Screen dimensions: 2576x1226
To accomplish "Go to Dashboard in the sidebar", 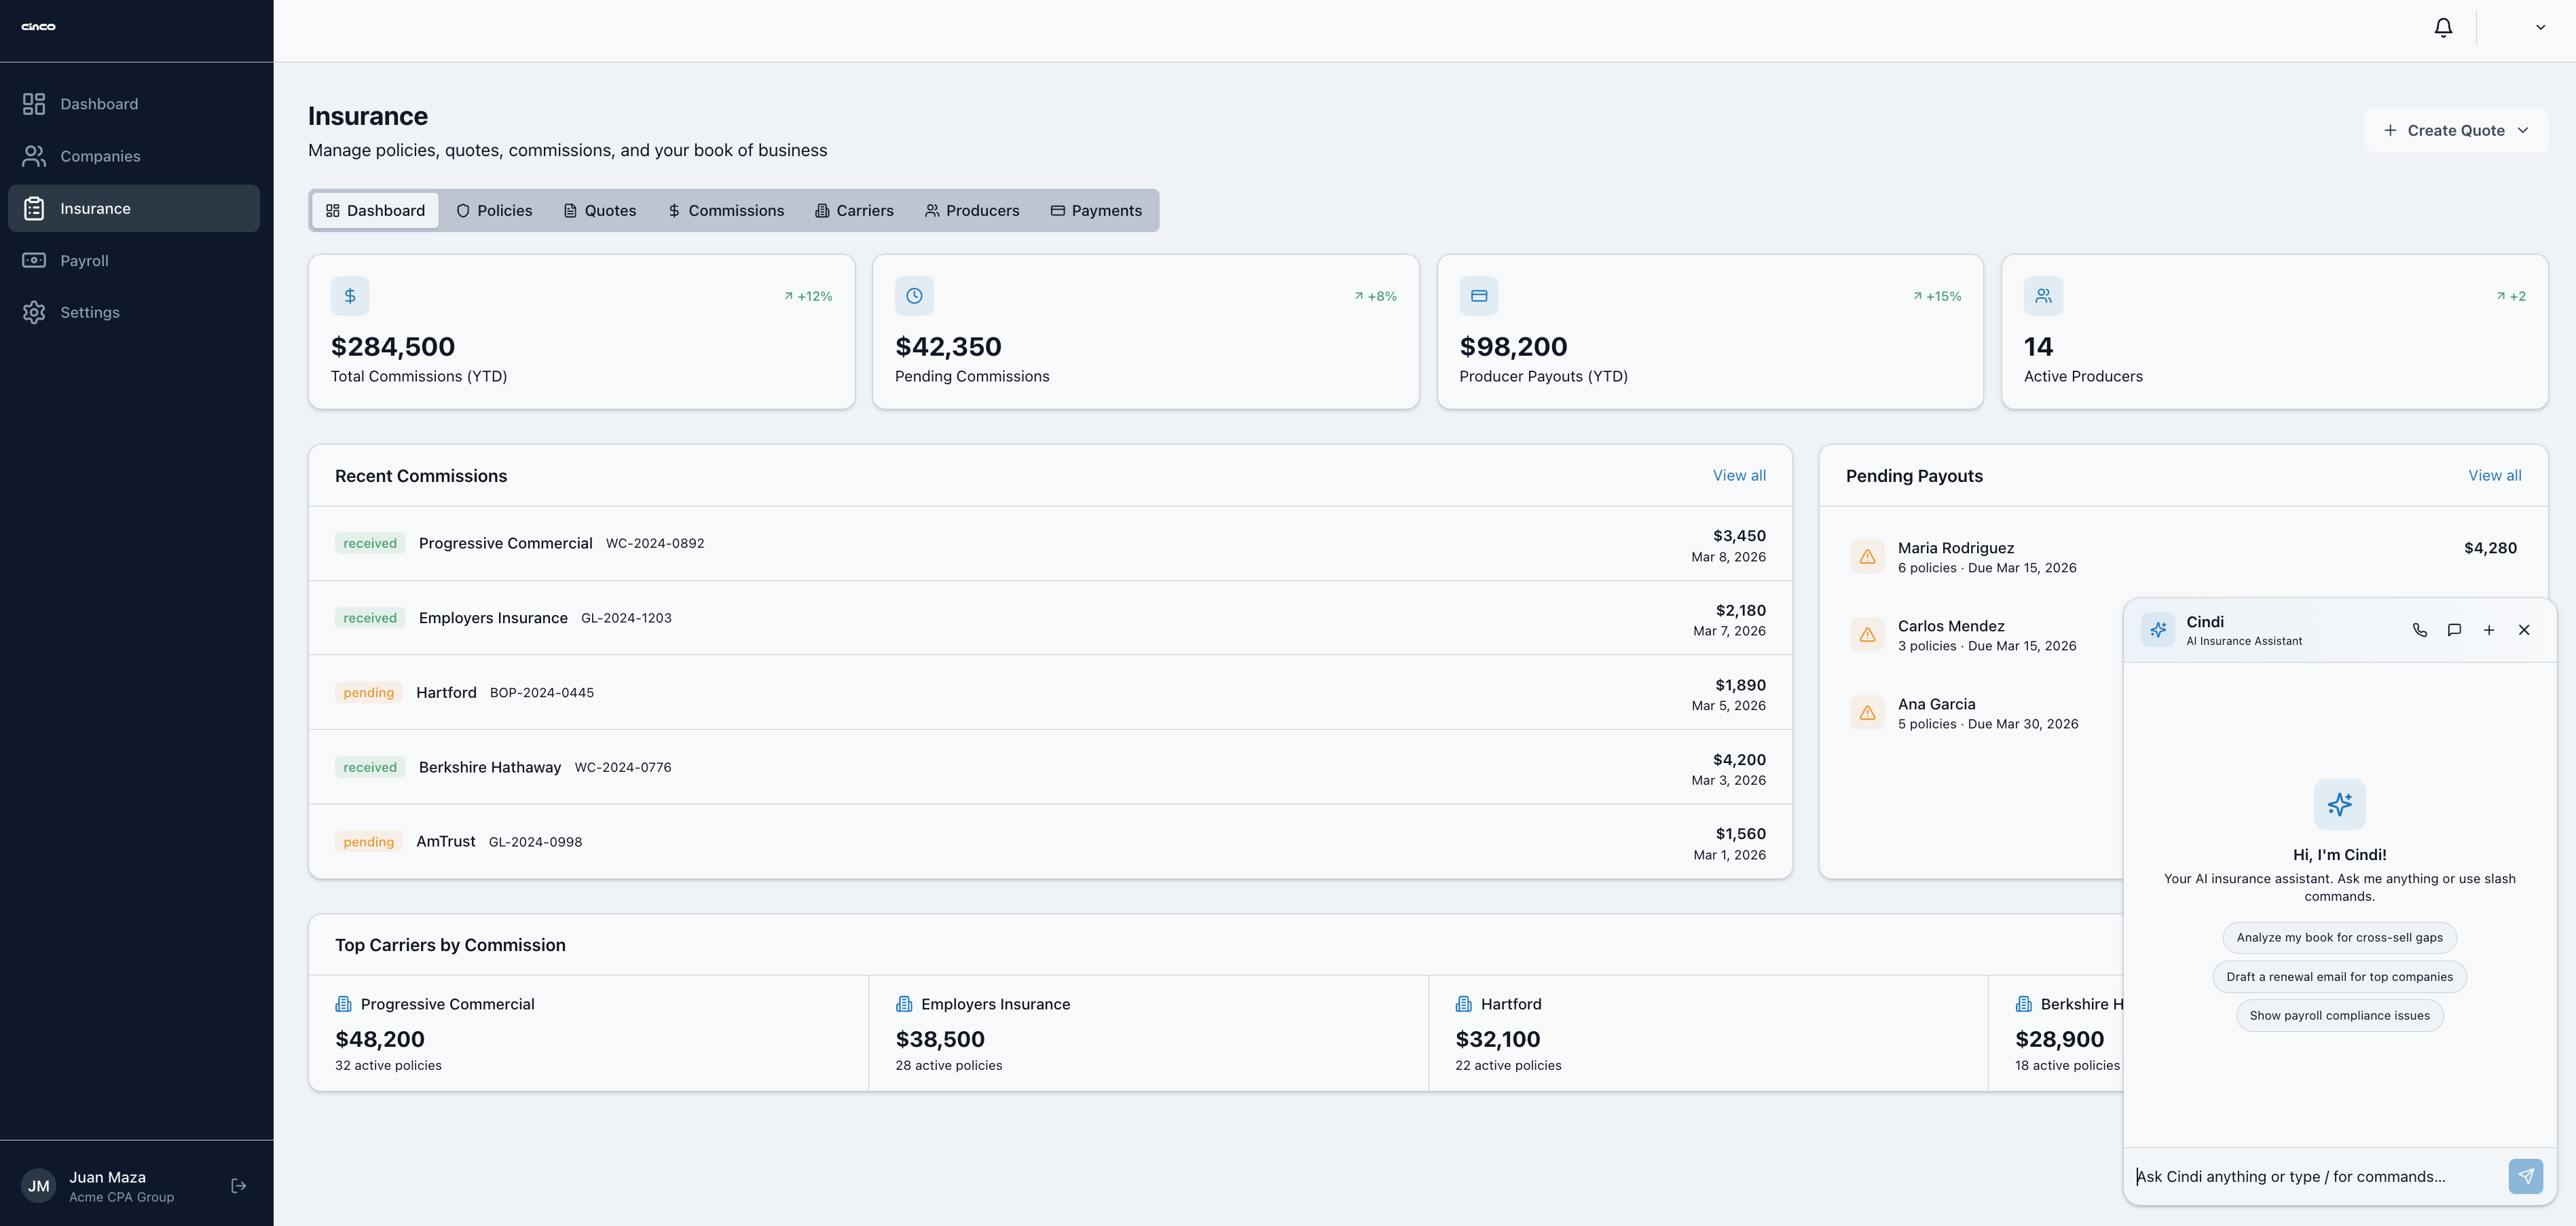I will pyautogui.click(x=134, y=104).
